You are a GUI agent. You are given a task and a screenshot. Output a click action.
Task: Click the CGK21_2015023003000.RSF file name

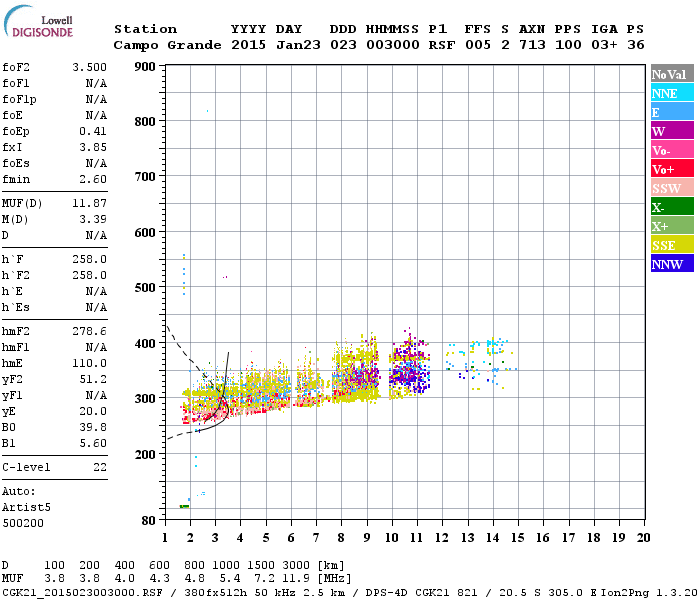tap(82, 593)
